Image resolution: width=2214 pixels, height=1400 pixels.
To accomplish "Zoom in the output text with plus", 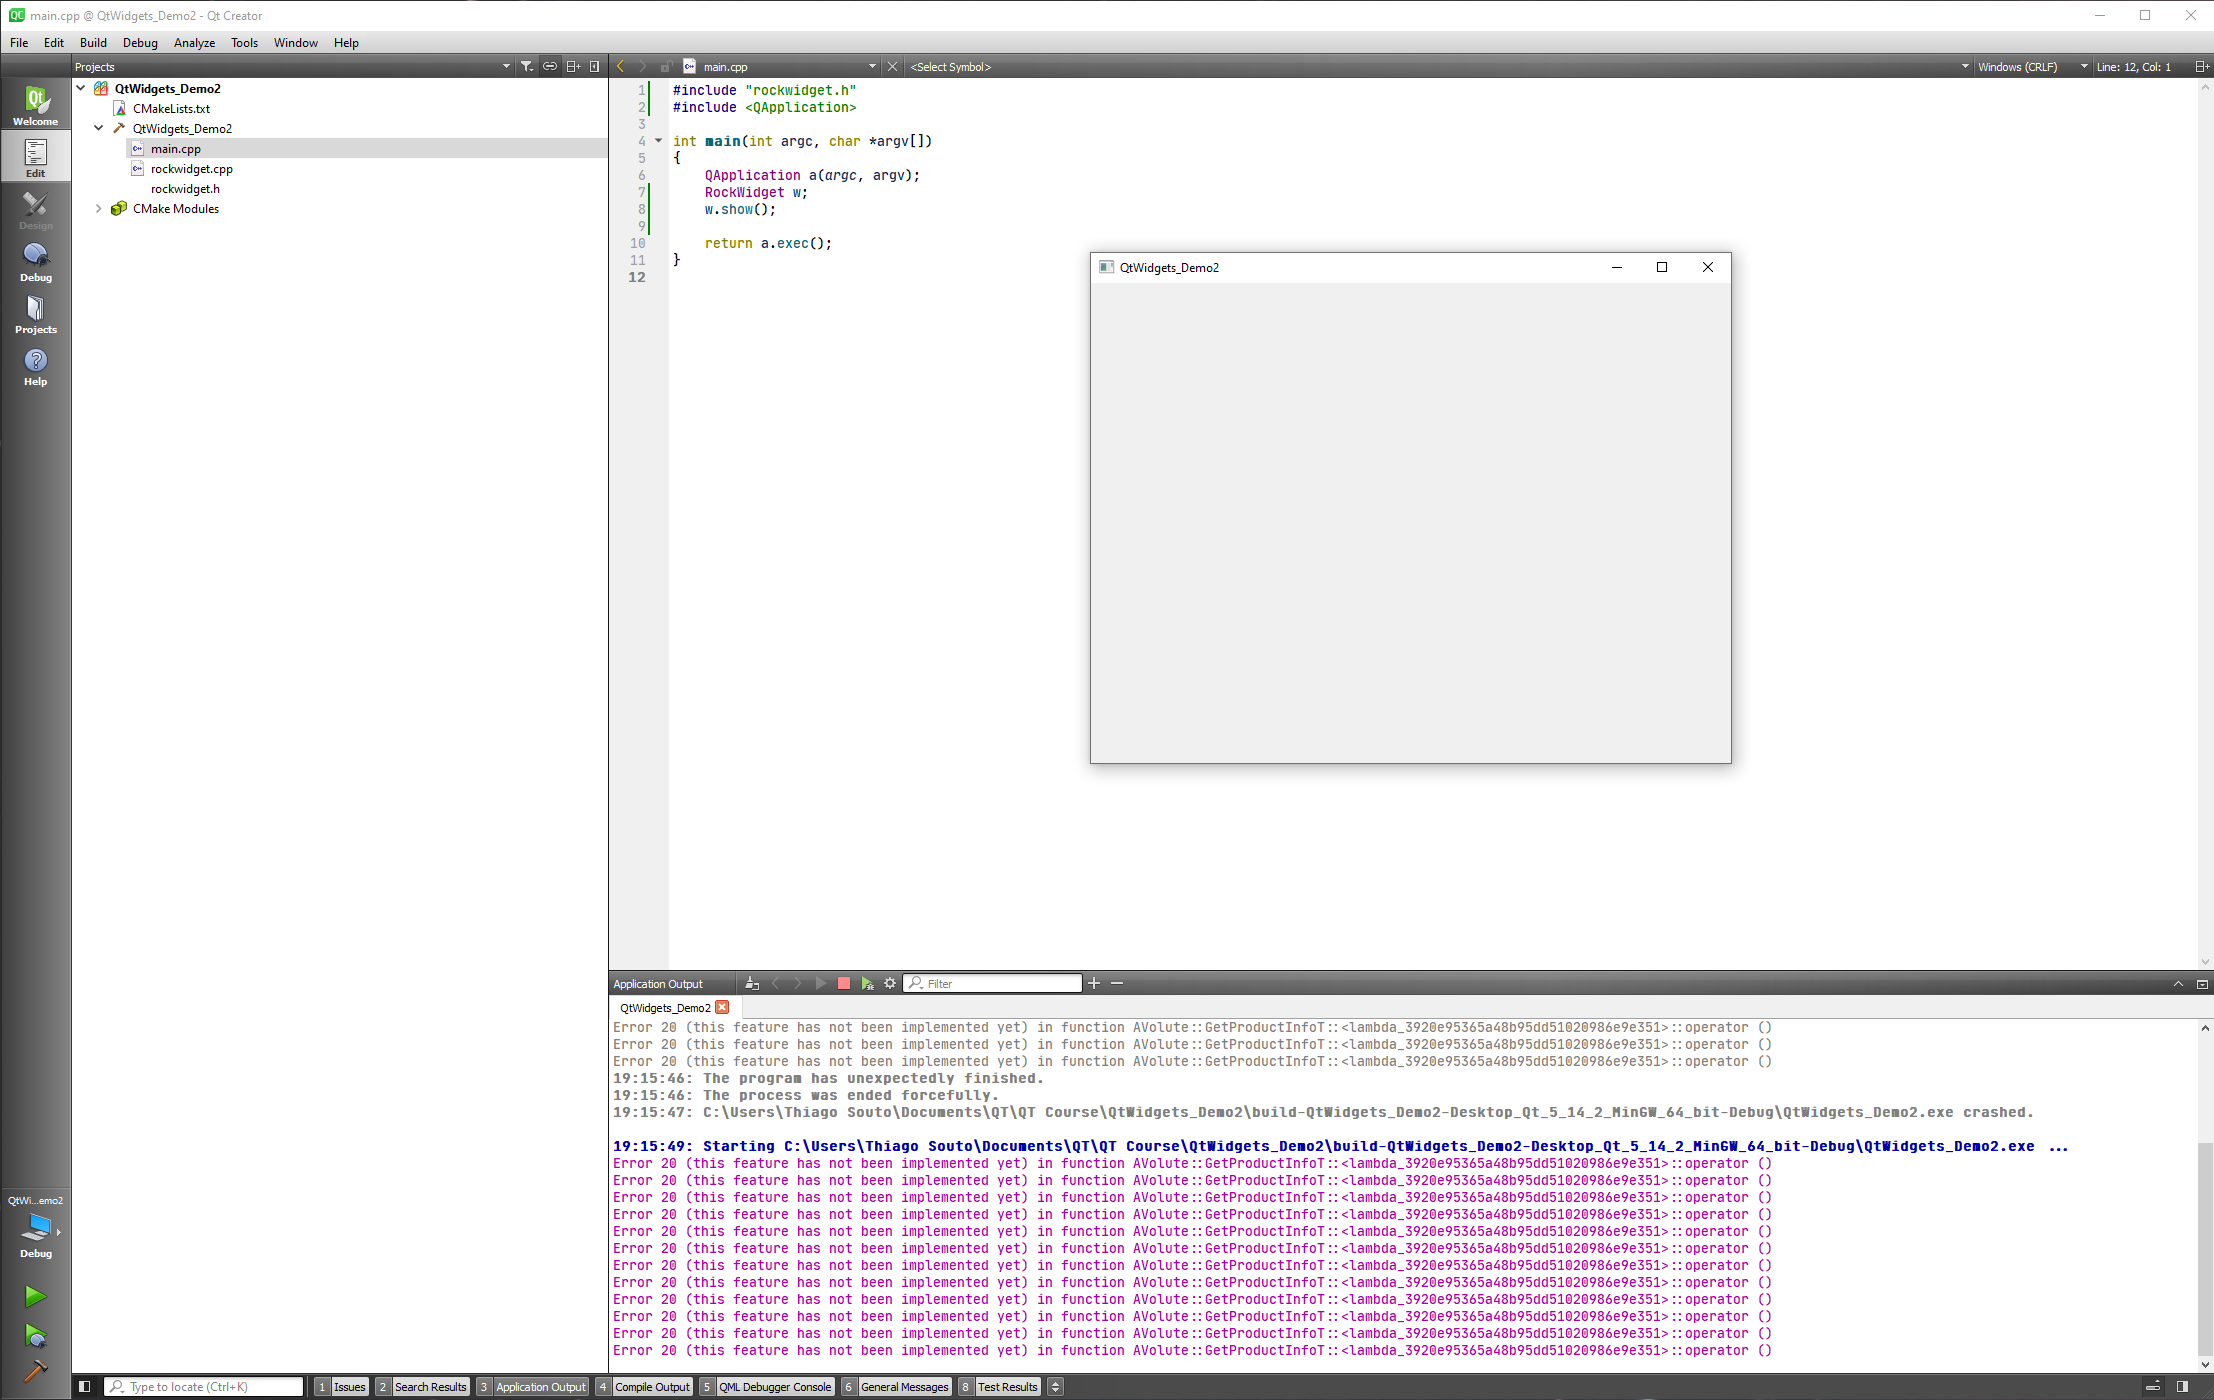I will [x=1094, y=984].
